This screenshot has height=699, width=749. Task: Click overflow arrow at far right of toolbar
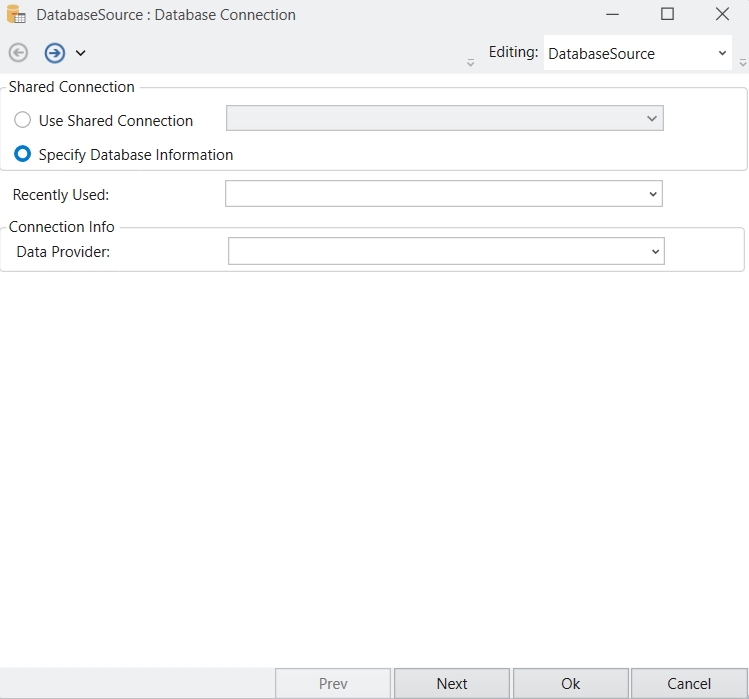coord(743,63)
